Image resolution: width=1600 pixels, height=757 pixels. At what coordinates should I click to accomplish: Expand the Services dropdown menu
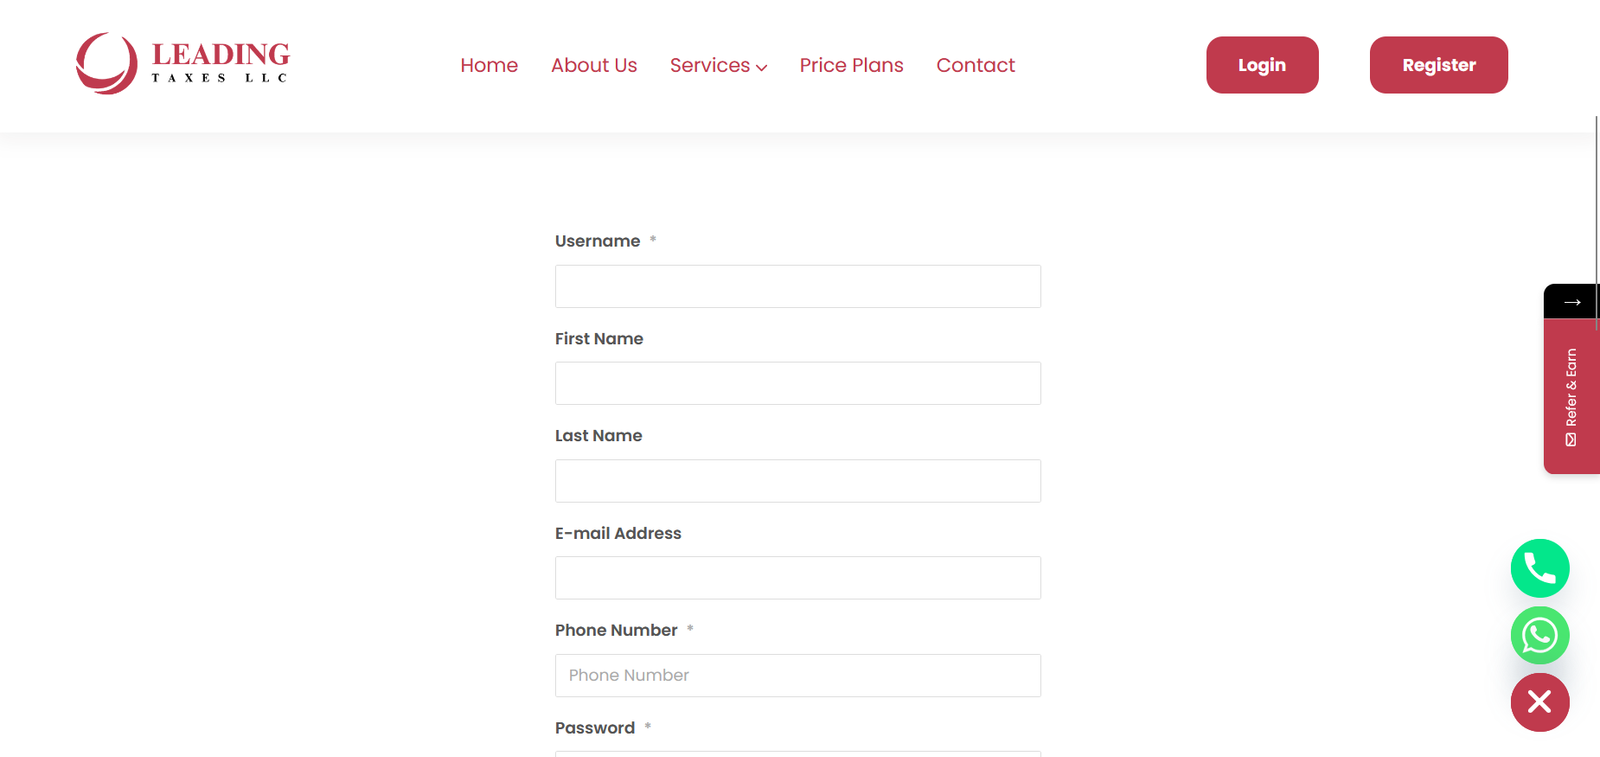(x=718, y=65)
